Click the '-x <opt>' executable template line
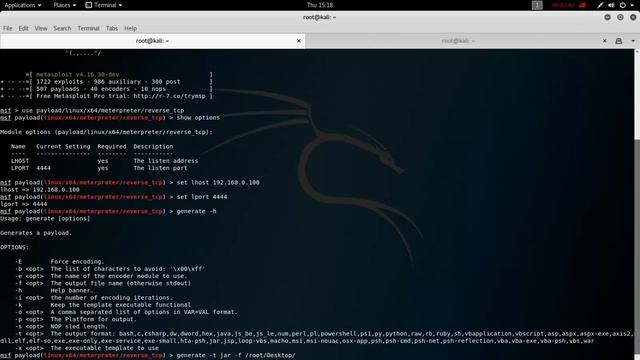640x360 pixels. coord(87,348)
